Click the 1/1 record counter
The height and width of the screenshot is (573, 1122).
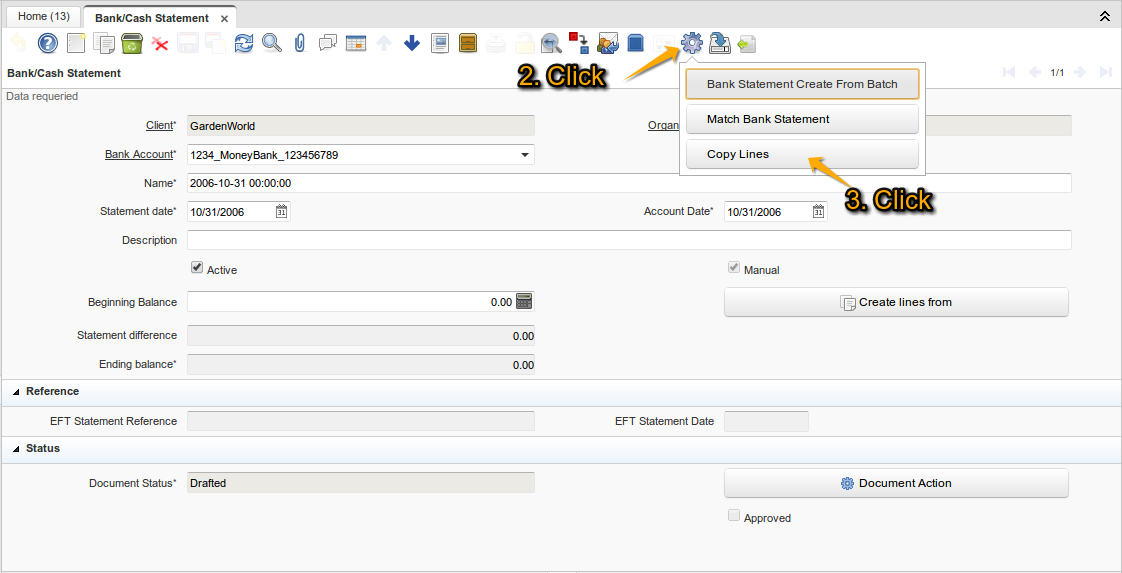(x=1058, y=72)
